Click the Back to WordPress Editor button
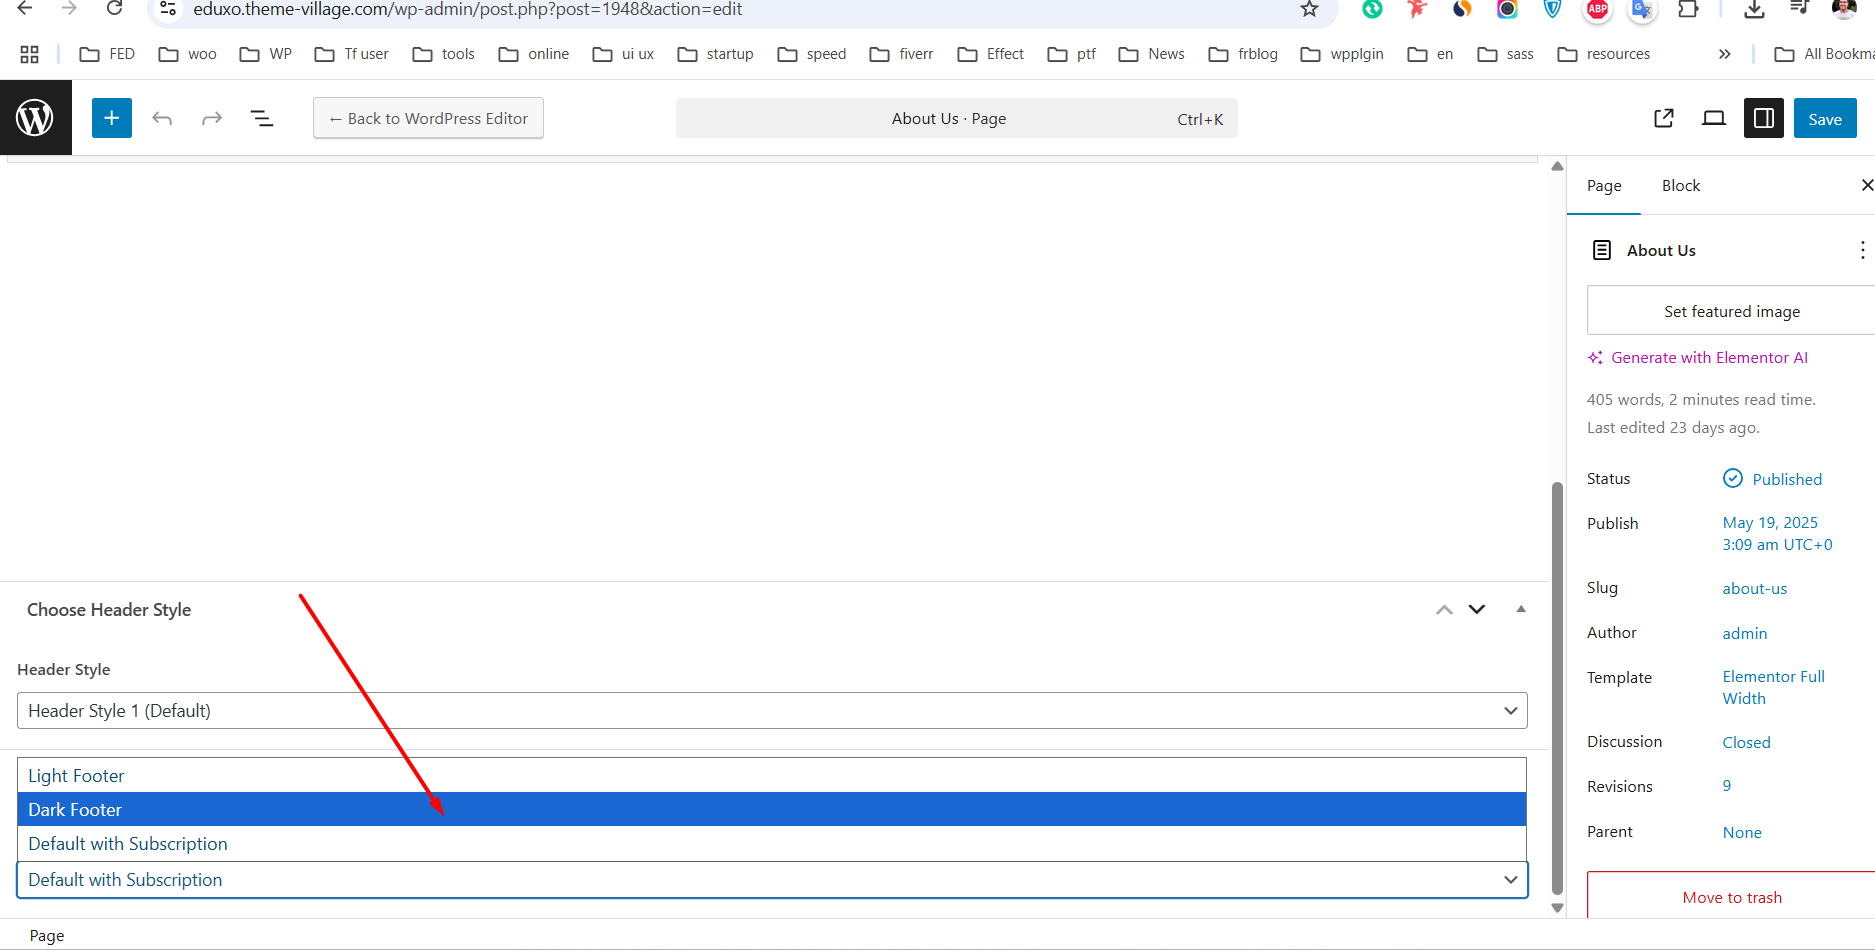 [427, 117]
